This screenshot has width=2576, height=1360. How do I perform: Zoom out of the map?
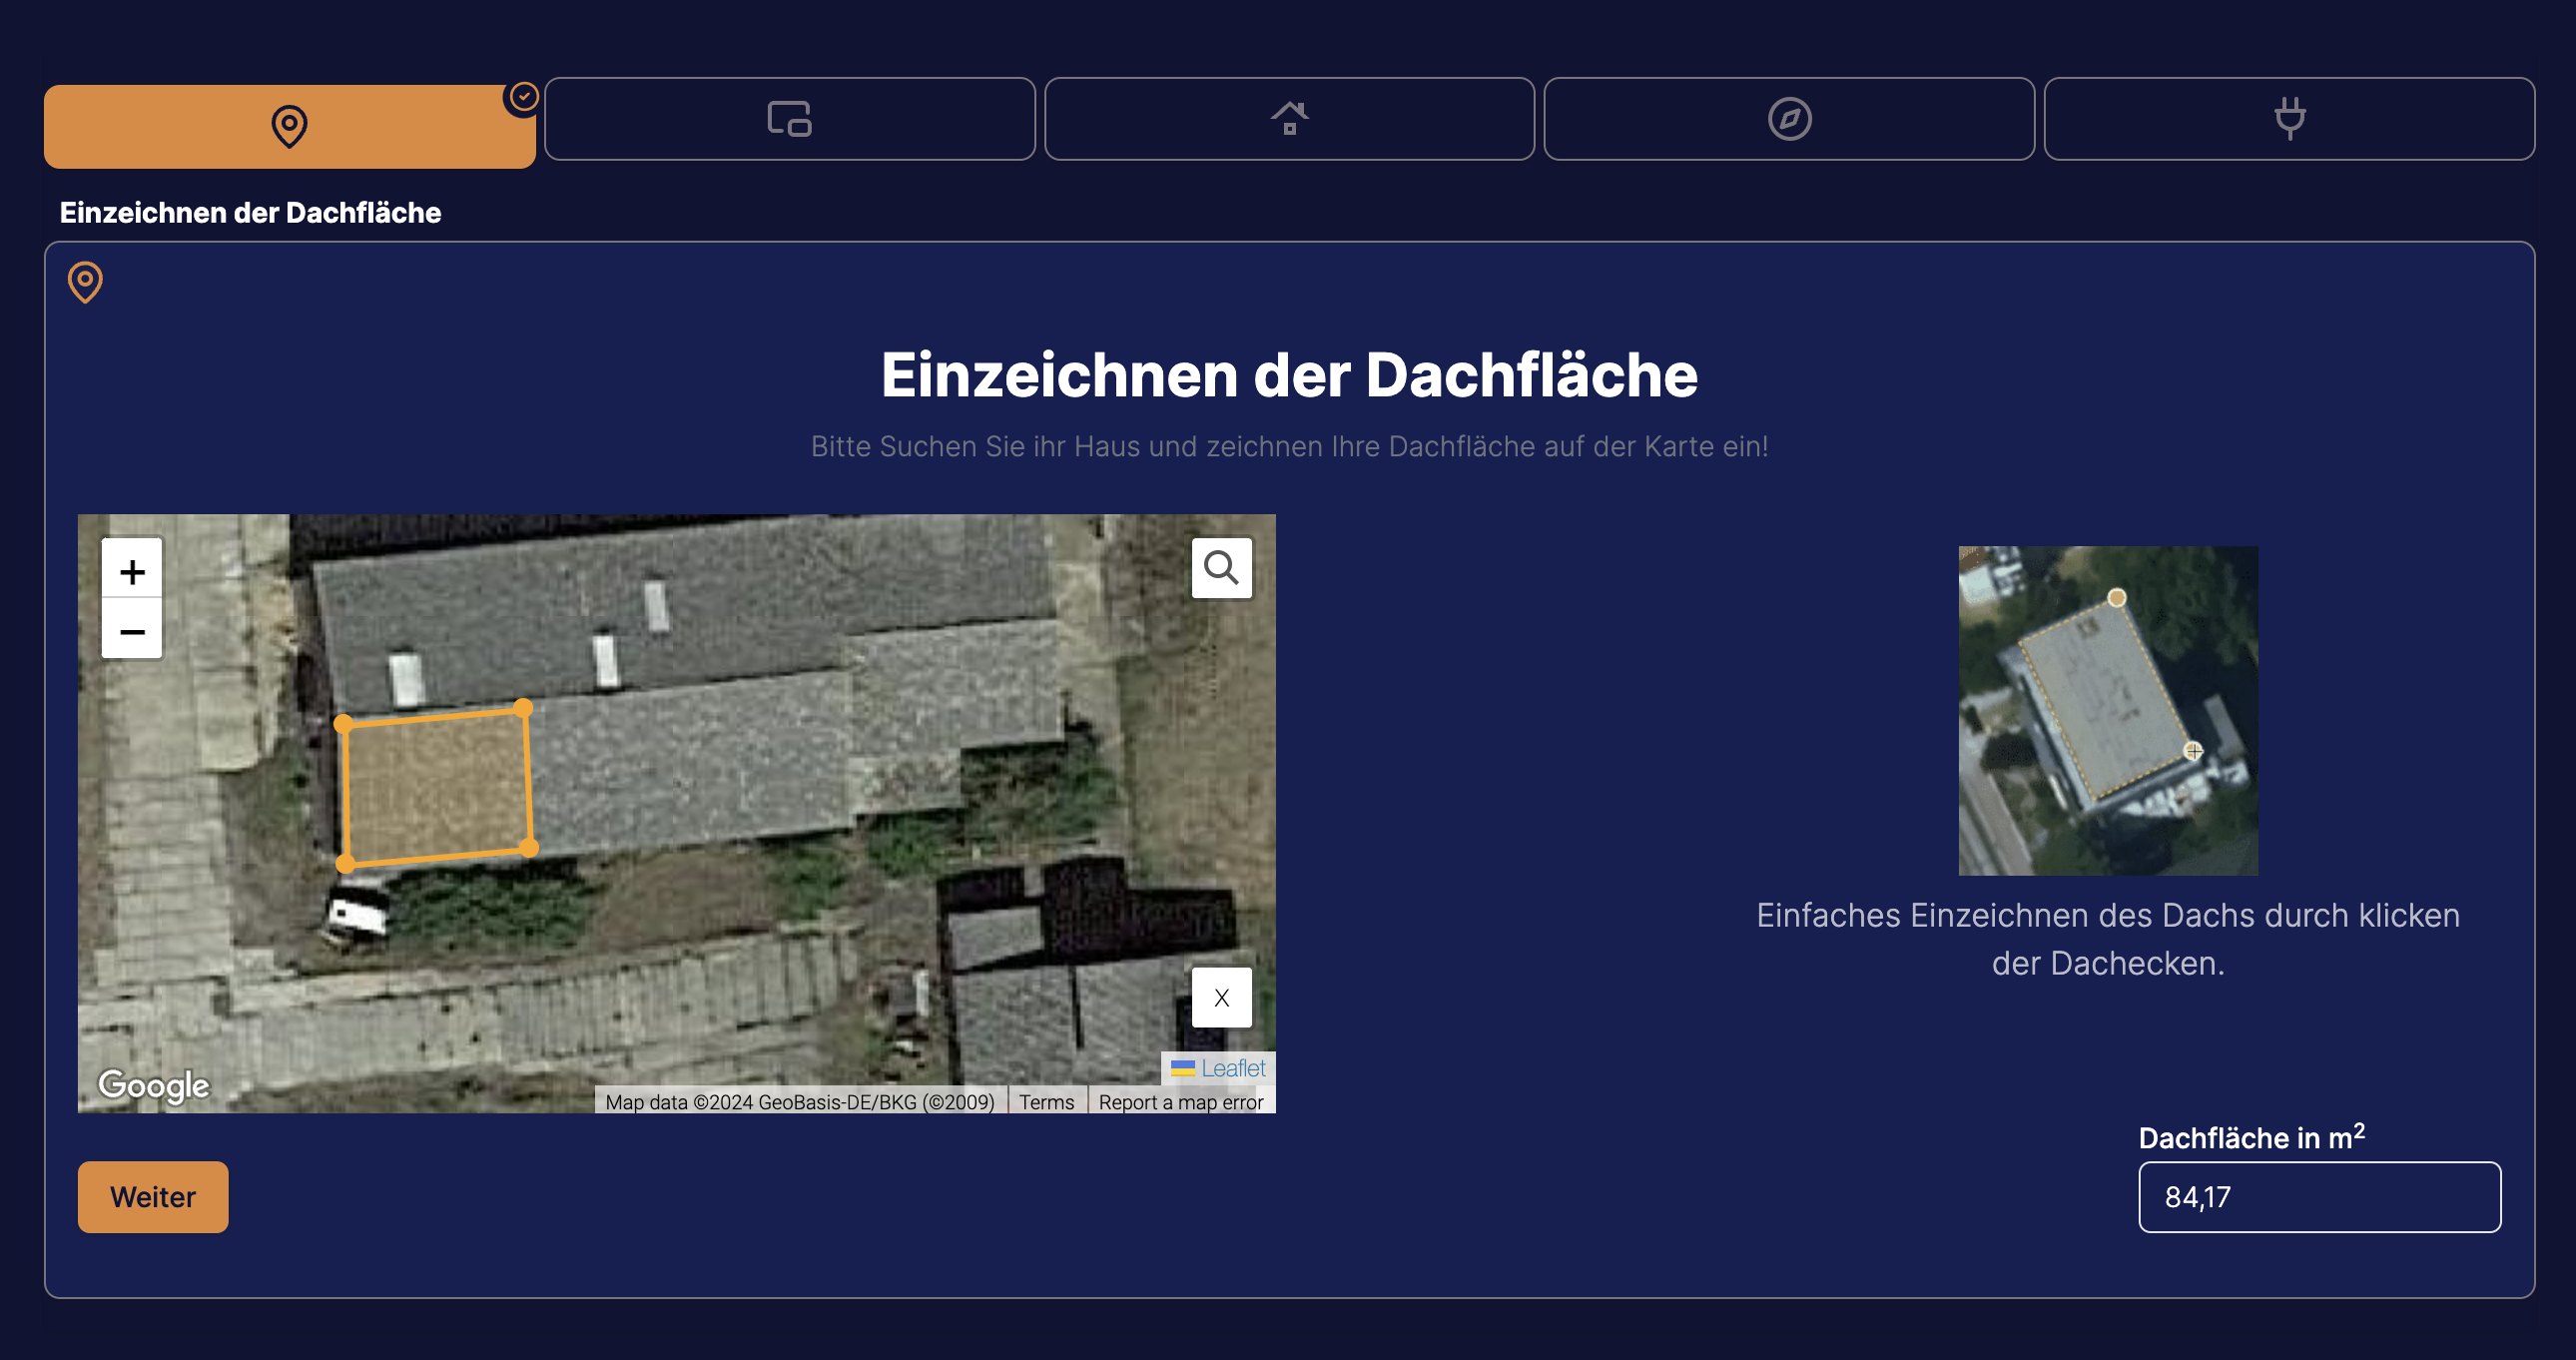[x=132, y=631]
